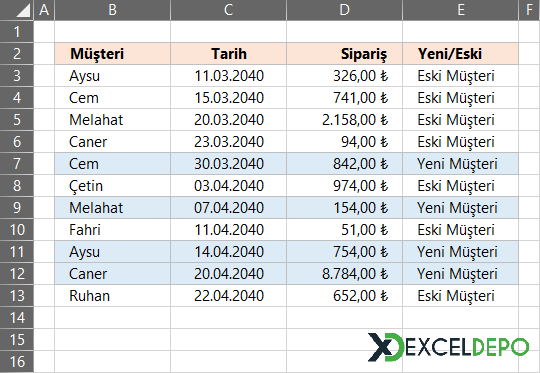This screenshot has width=540, height=373.
Task: Click the Müşteri header cell
Action: (112, 54)
